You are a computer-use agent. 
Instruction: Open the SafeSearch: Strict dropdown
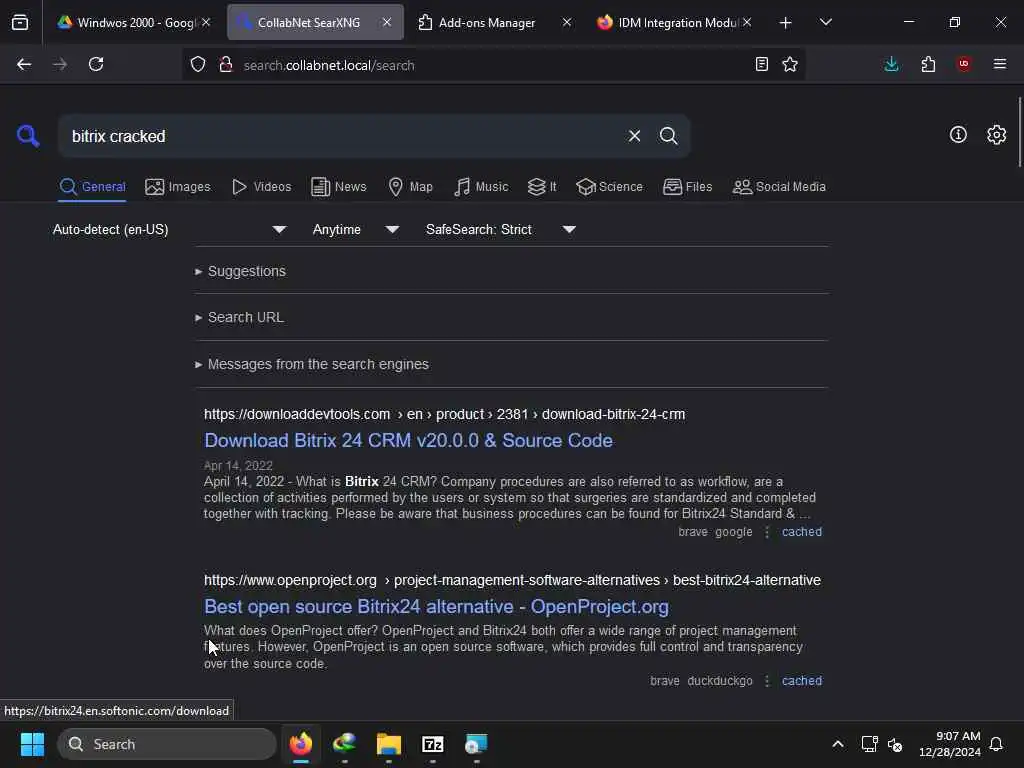click(x=500, y=229)
